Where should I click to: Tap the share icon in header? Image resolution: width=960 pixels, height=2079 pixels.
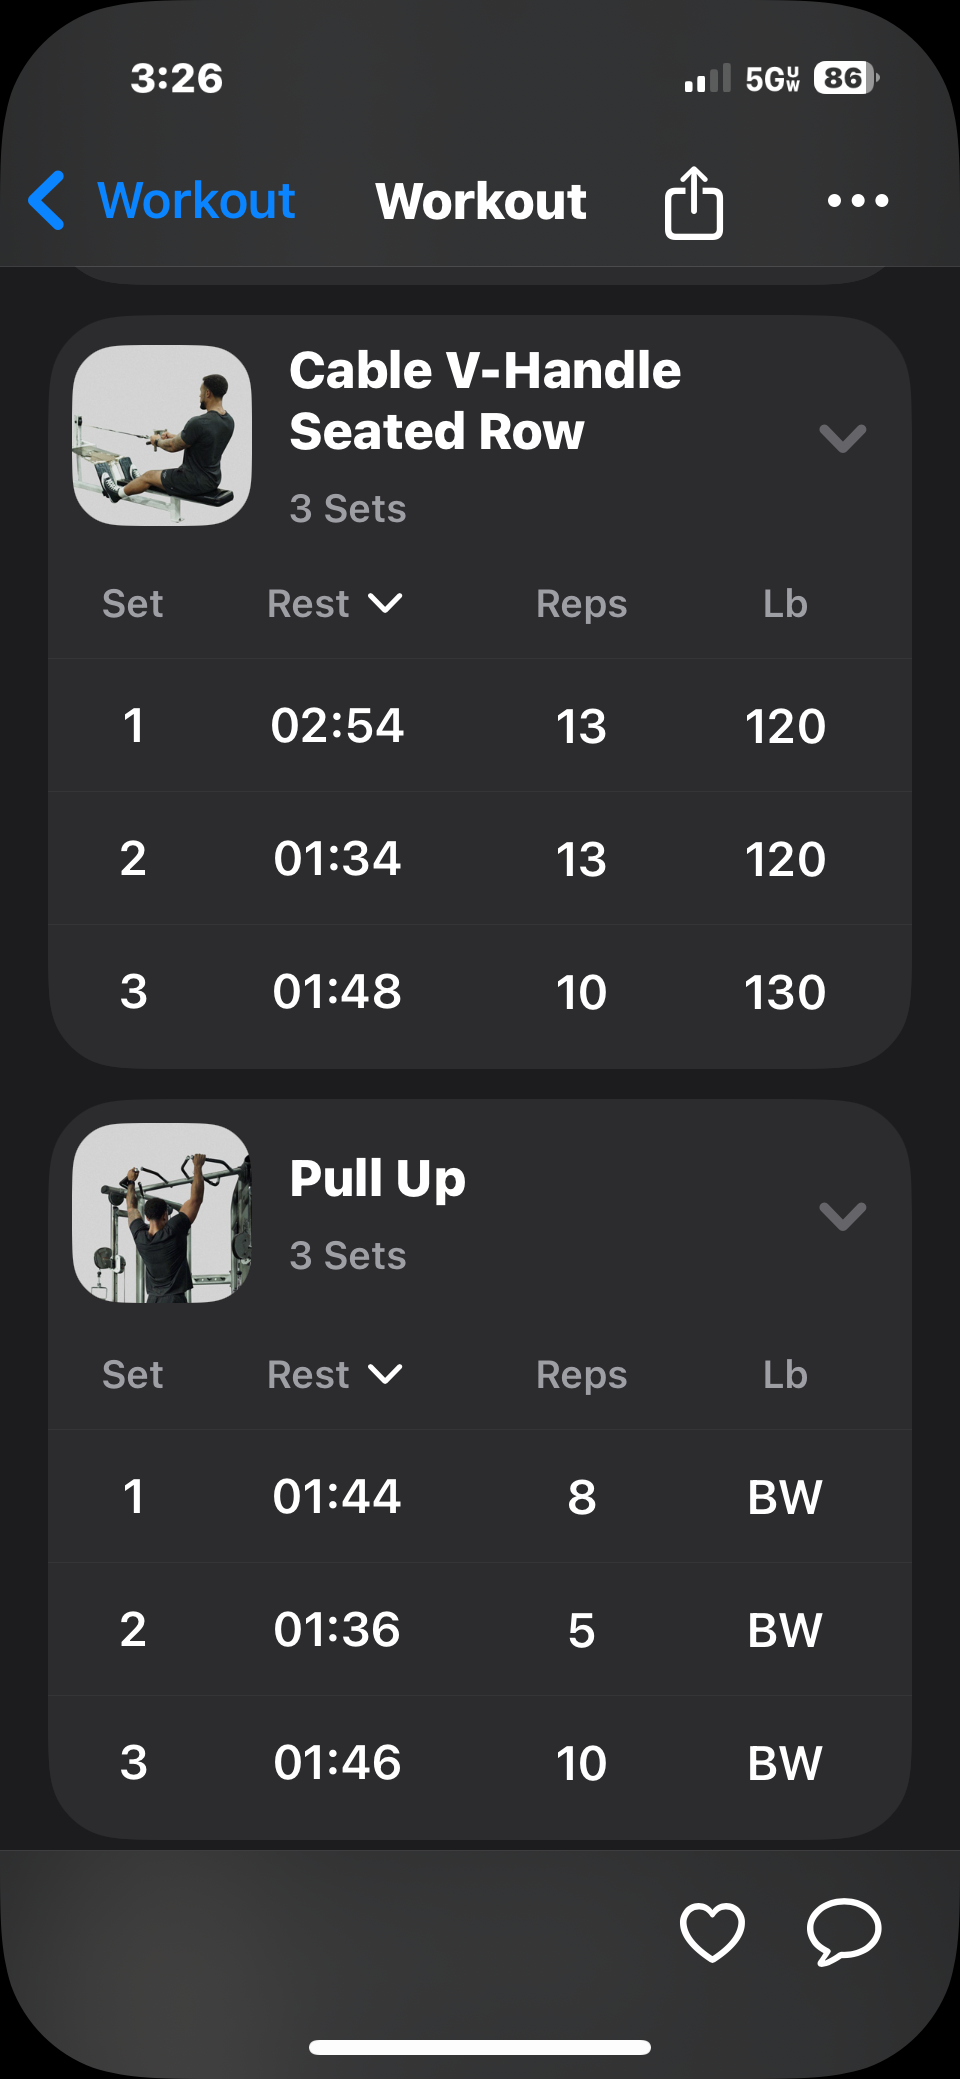[693, 202]
